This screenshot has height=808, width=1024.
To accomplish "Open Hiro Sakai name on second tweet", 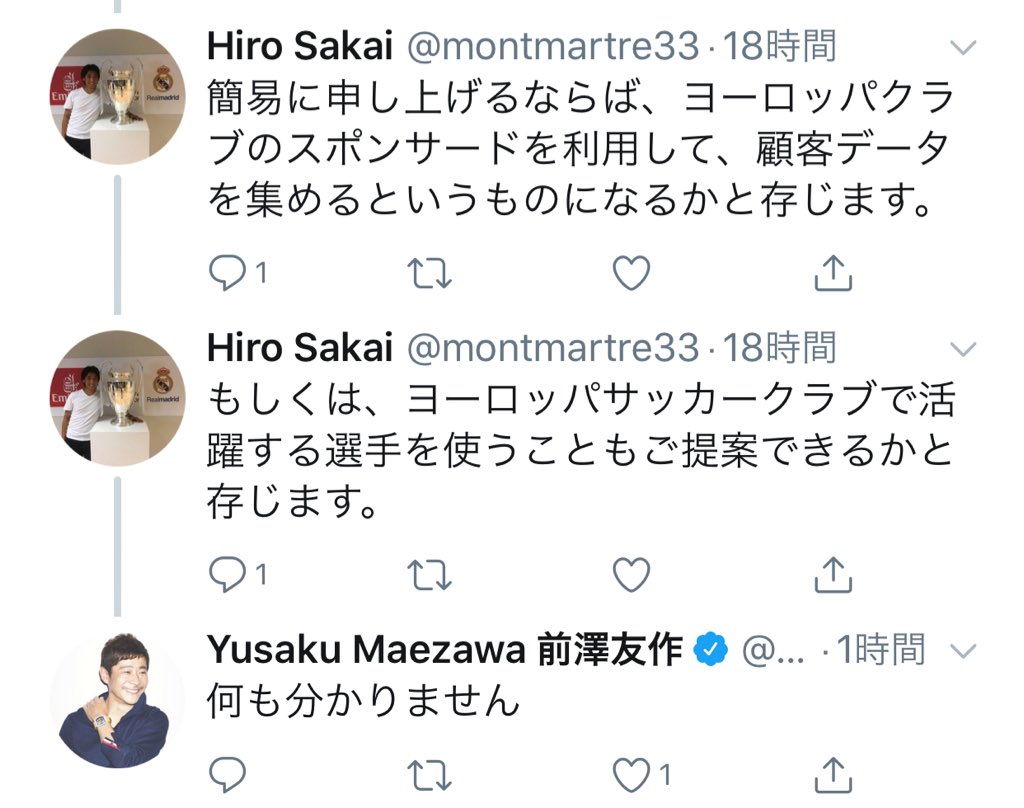I will 299,348.
